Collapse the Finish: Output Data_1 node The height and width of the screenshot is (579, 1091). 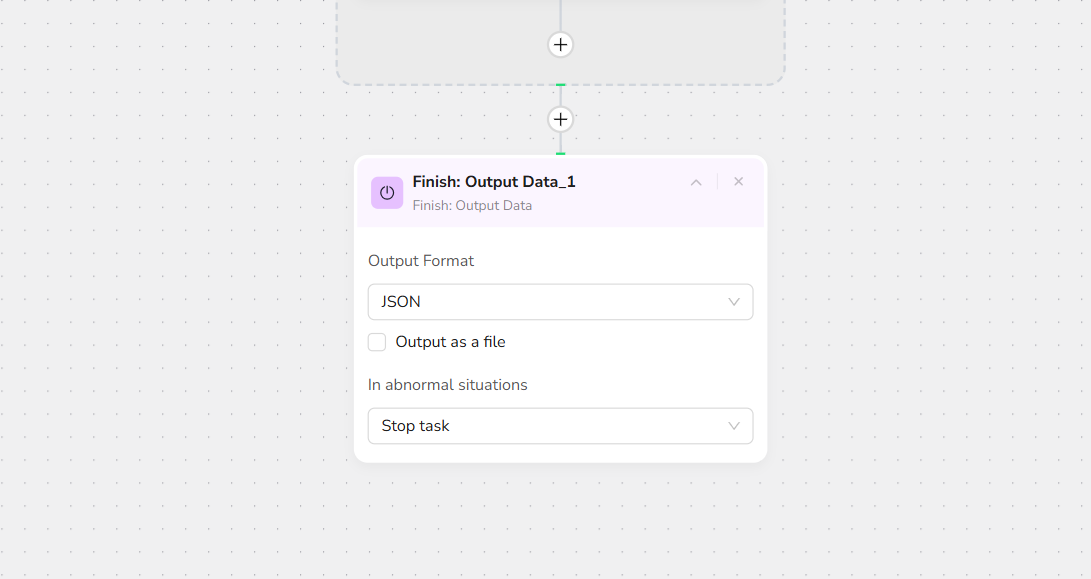point(696,182)
